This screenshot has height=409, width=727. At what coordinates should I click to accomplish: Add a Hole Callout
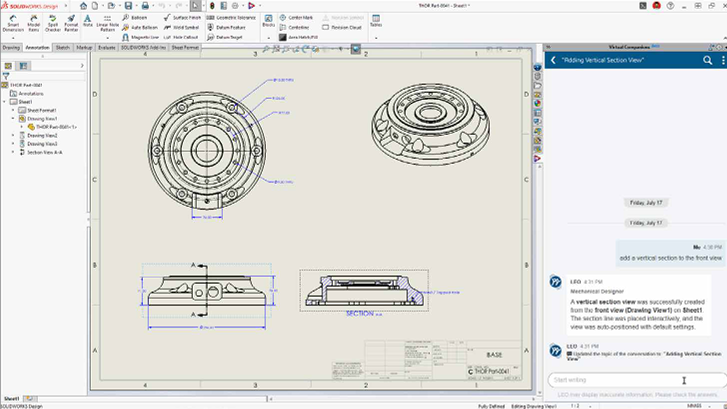pyautogui.click(x=181, y=37)
